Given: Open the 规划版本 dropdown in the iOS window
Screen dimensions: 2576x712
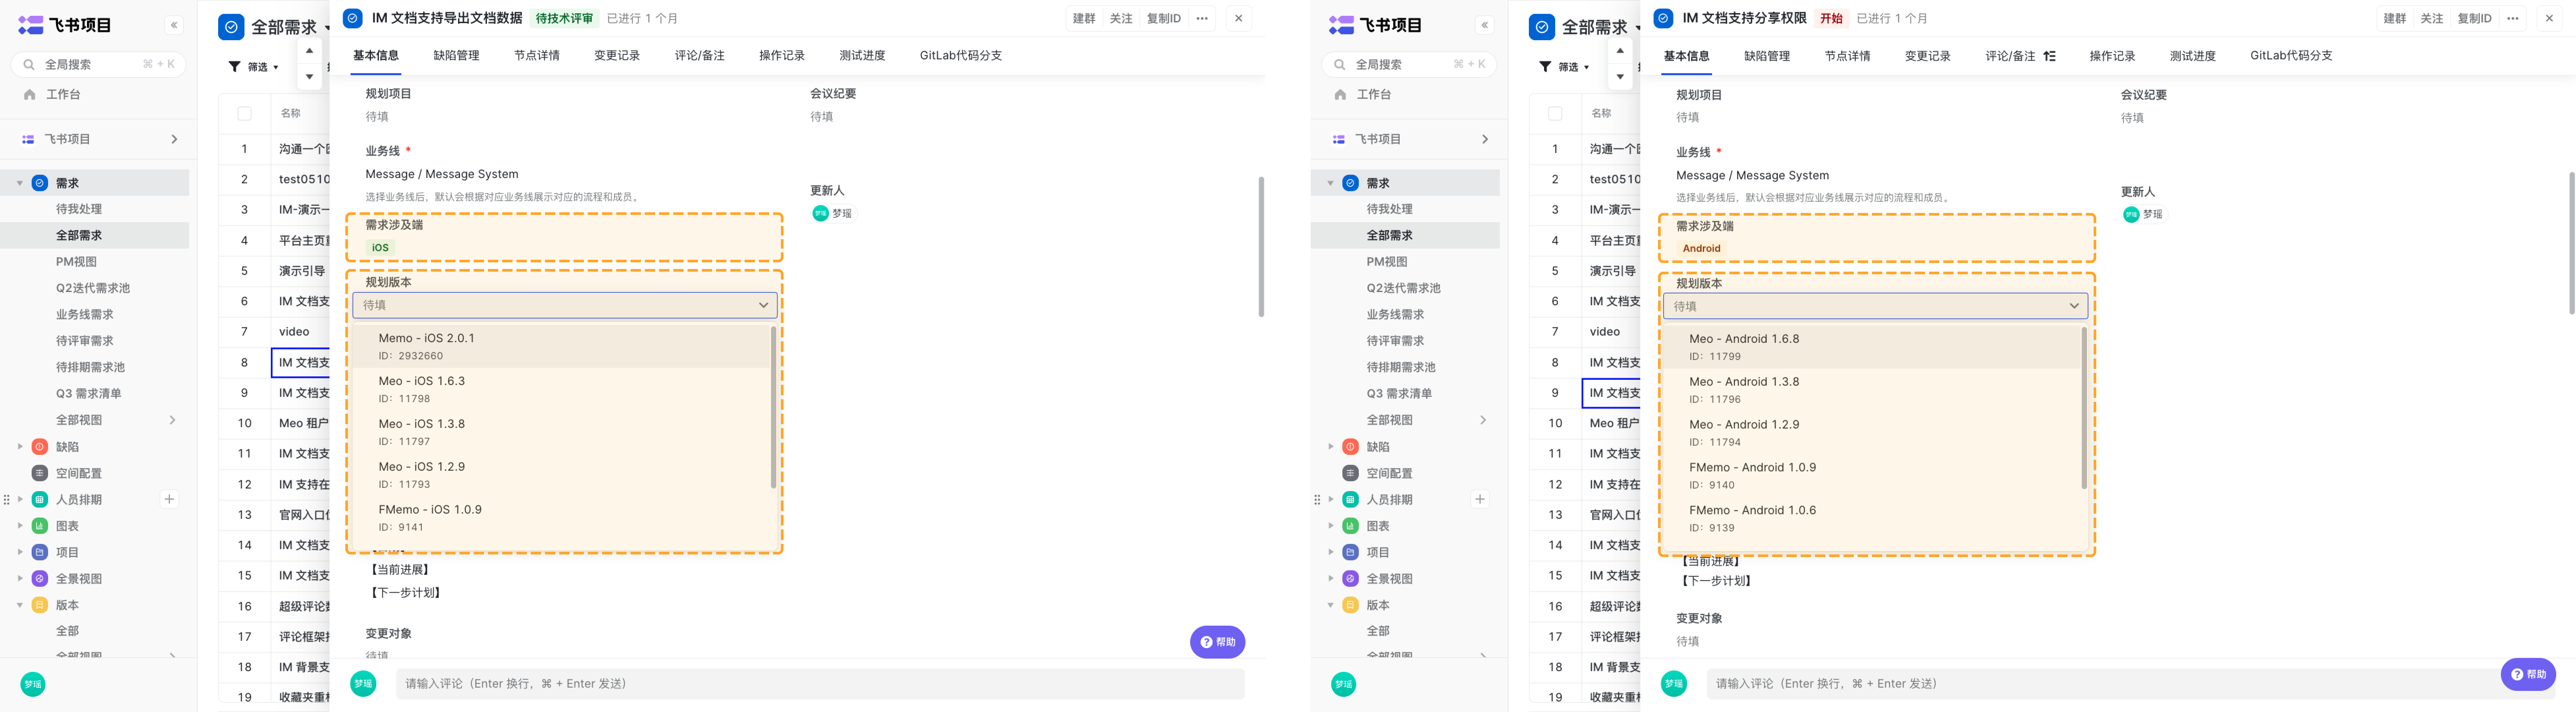Looking at the screenshot, I should pos(565,305).
